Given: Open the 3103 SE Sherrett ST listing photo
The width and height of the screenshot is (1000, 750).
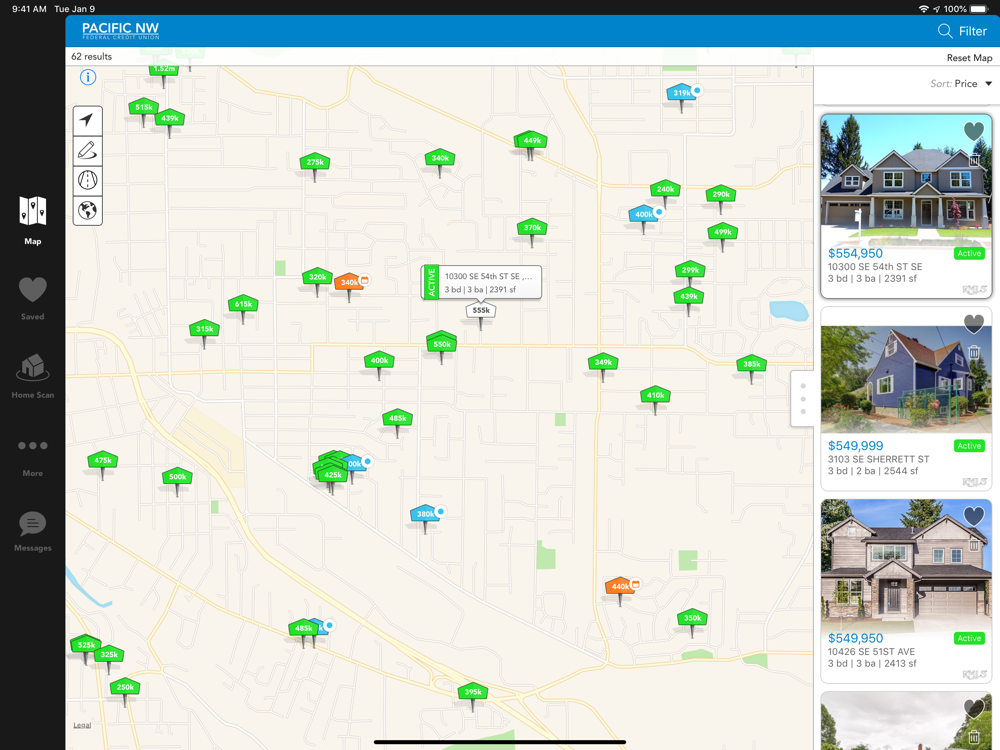Looking at the screenshot, I should click(906, 379).
